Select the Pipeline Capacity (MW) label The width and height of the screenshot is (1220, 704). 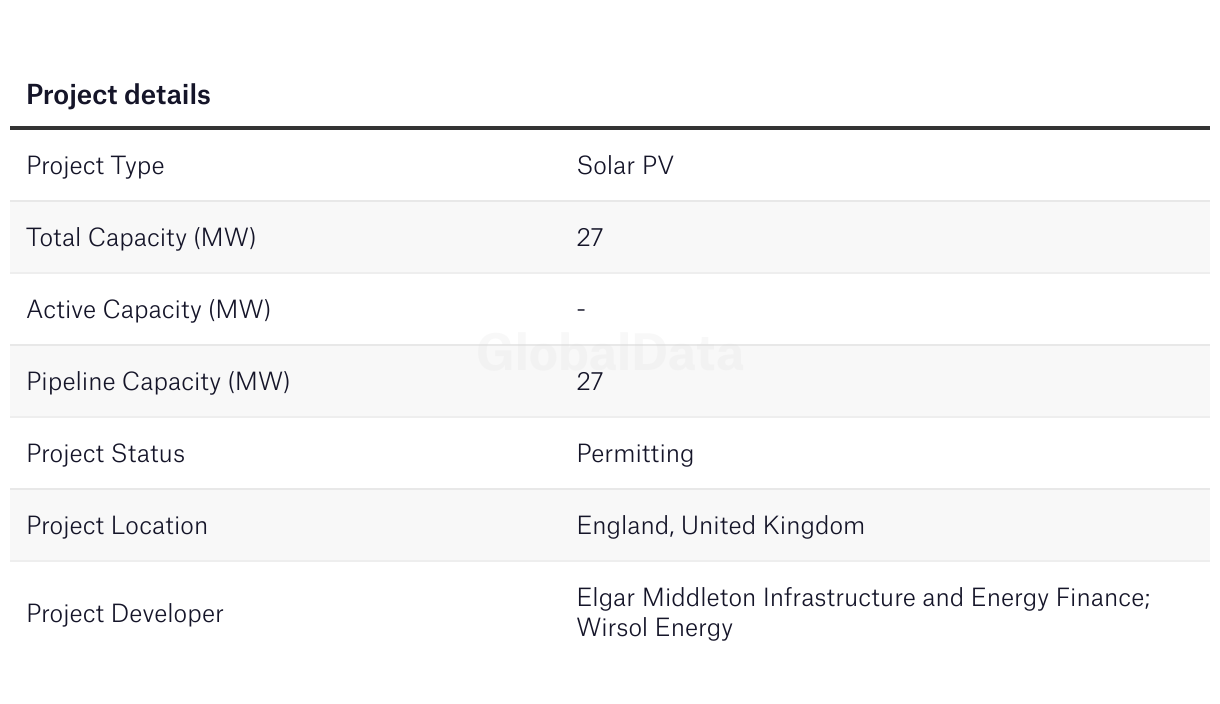coord(158,382)
